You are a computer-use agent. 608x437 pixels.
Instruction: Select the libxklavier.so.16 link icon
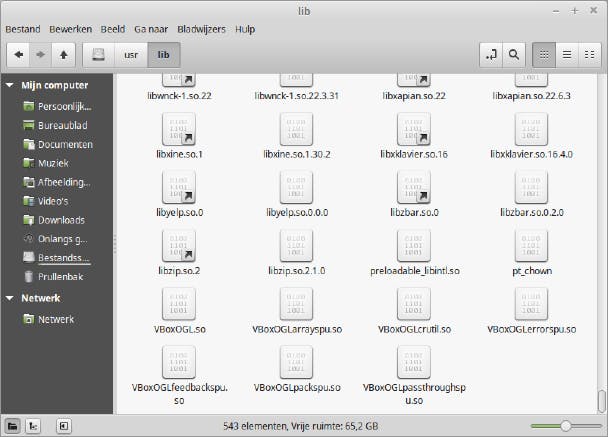coord(414,129)
